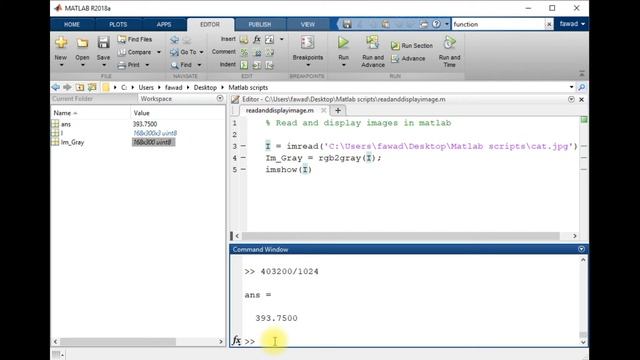Click the Comment percent icon

click(244, 52)
